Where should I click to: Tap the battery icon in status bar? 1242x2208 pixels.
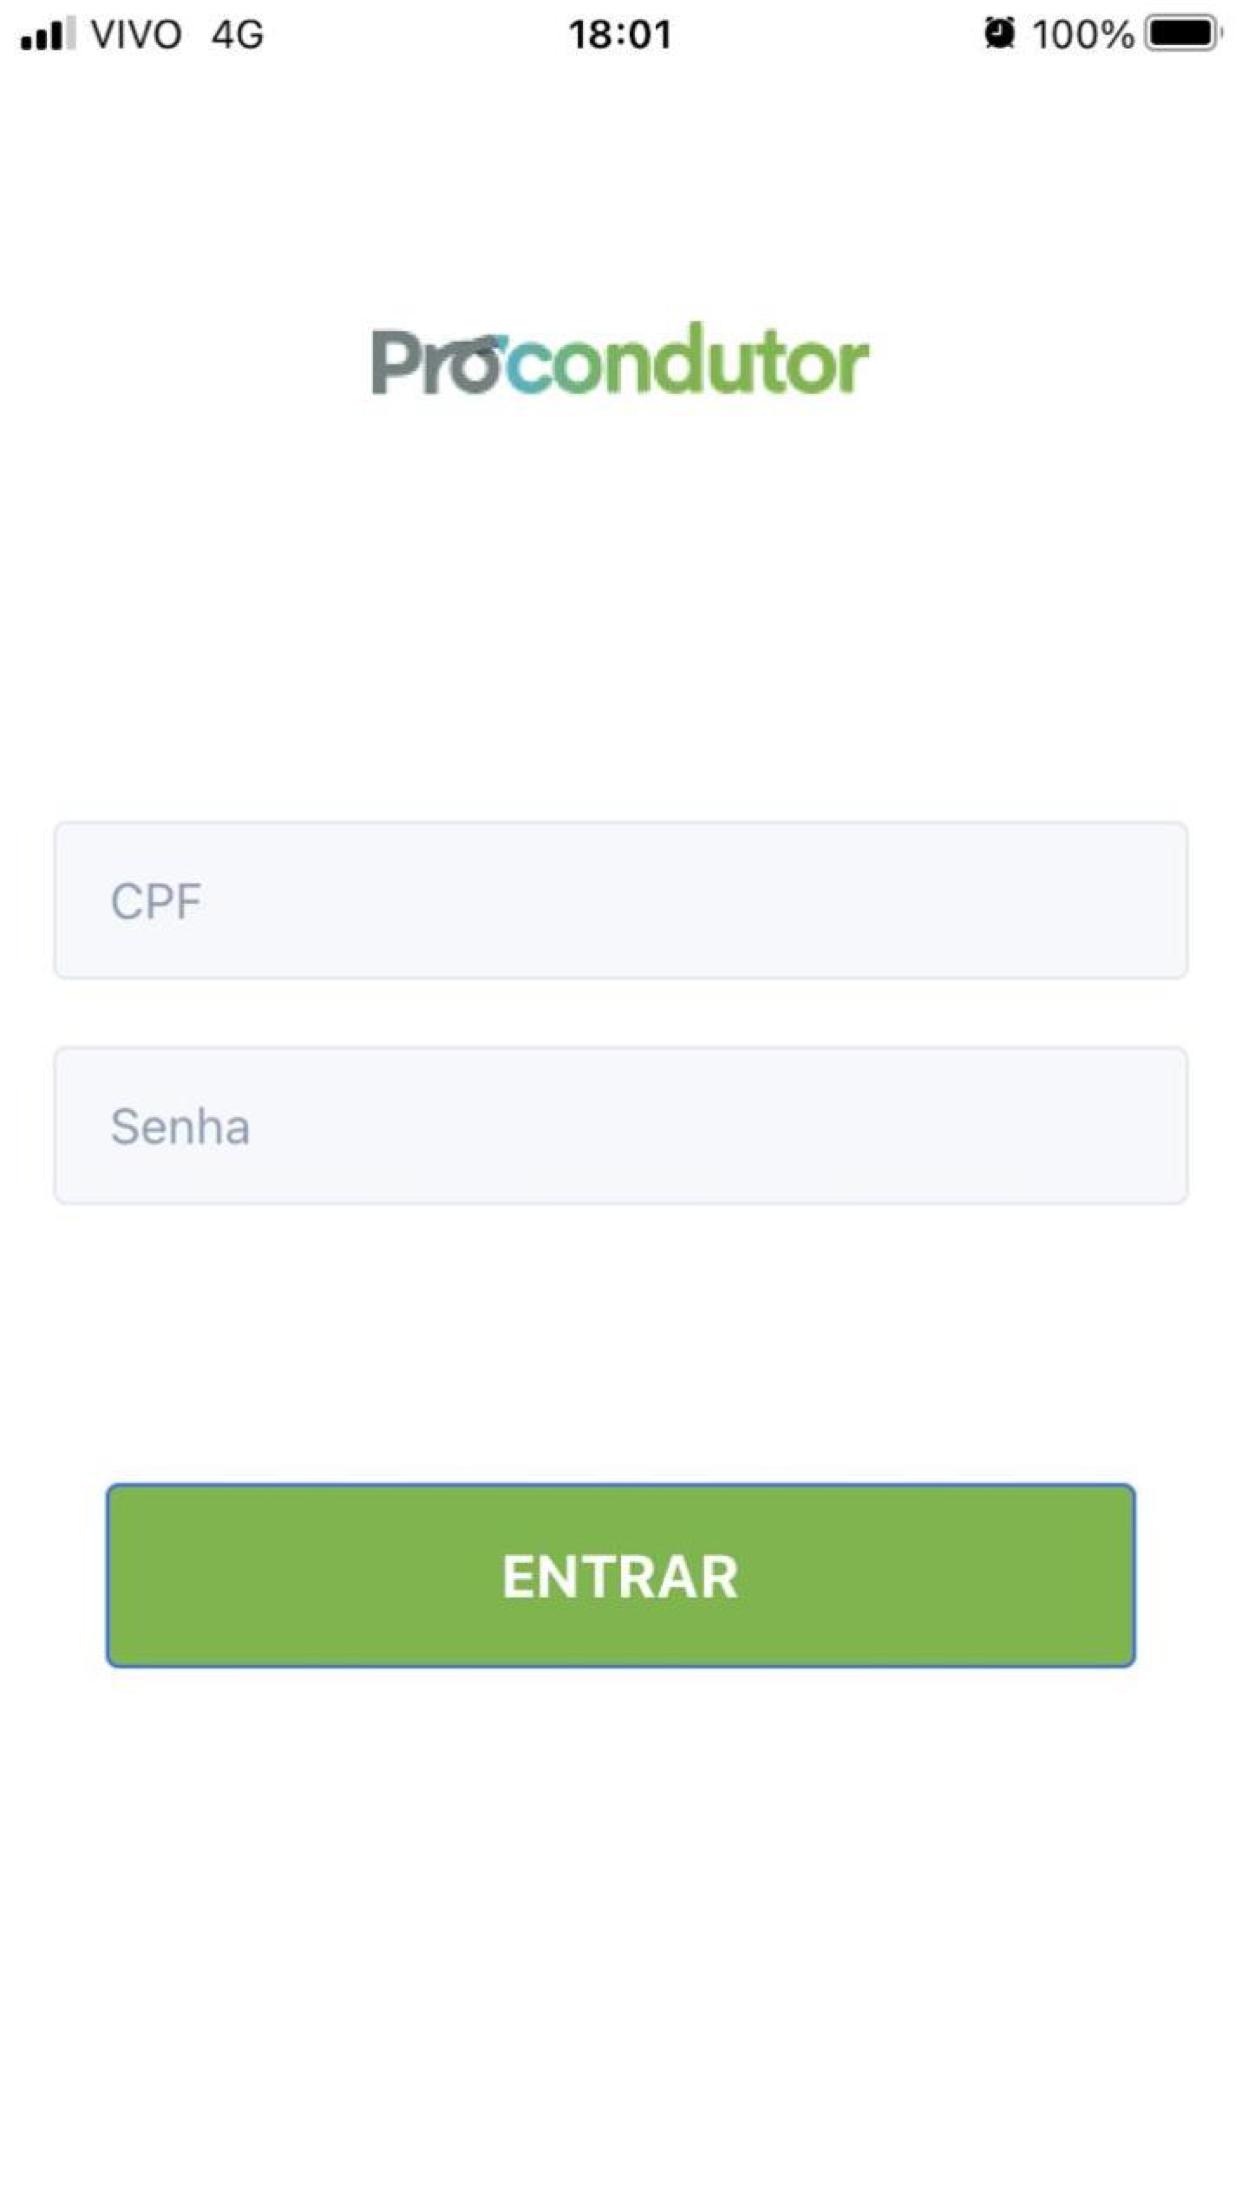[1183, 34]
